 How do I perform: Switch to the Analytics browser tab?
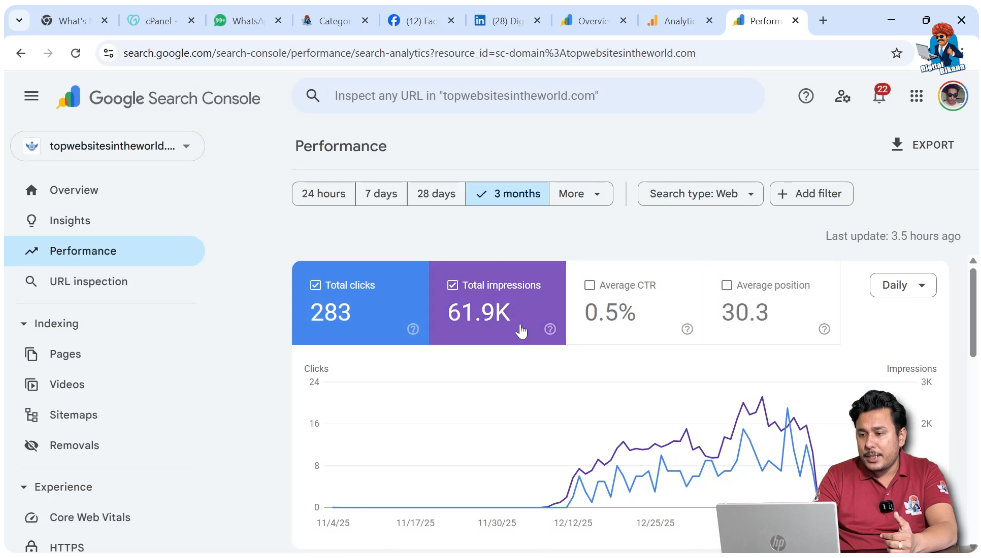coord(679,21)
